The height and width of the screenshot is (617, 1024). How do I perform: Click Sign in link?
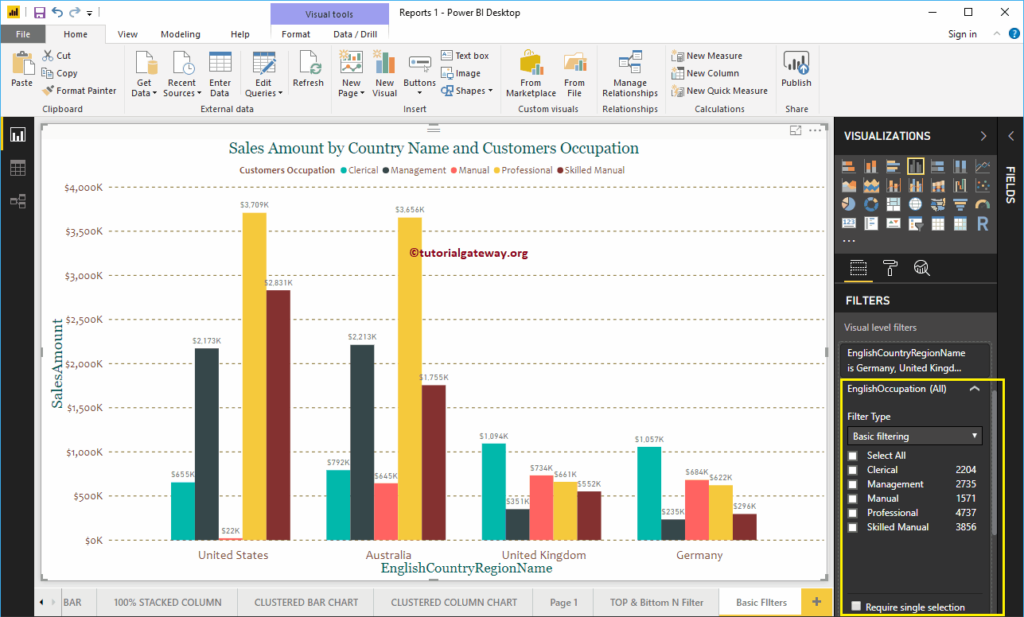click(962, 34)
